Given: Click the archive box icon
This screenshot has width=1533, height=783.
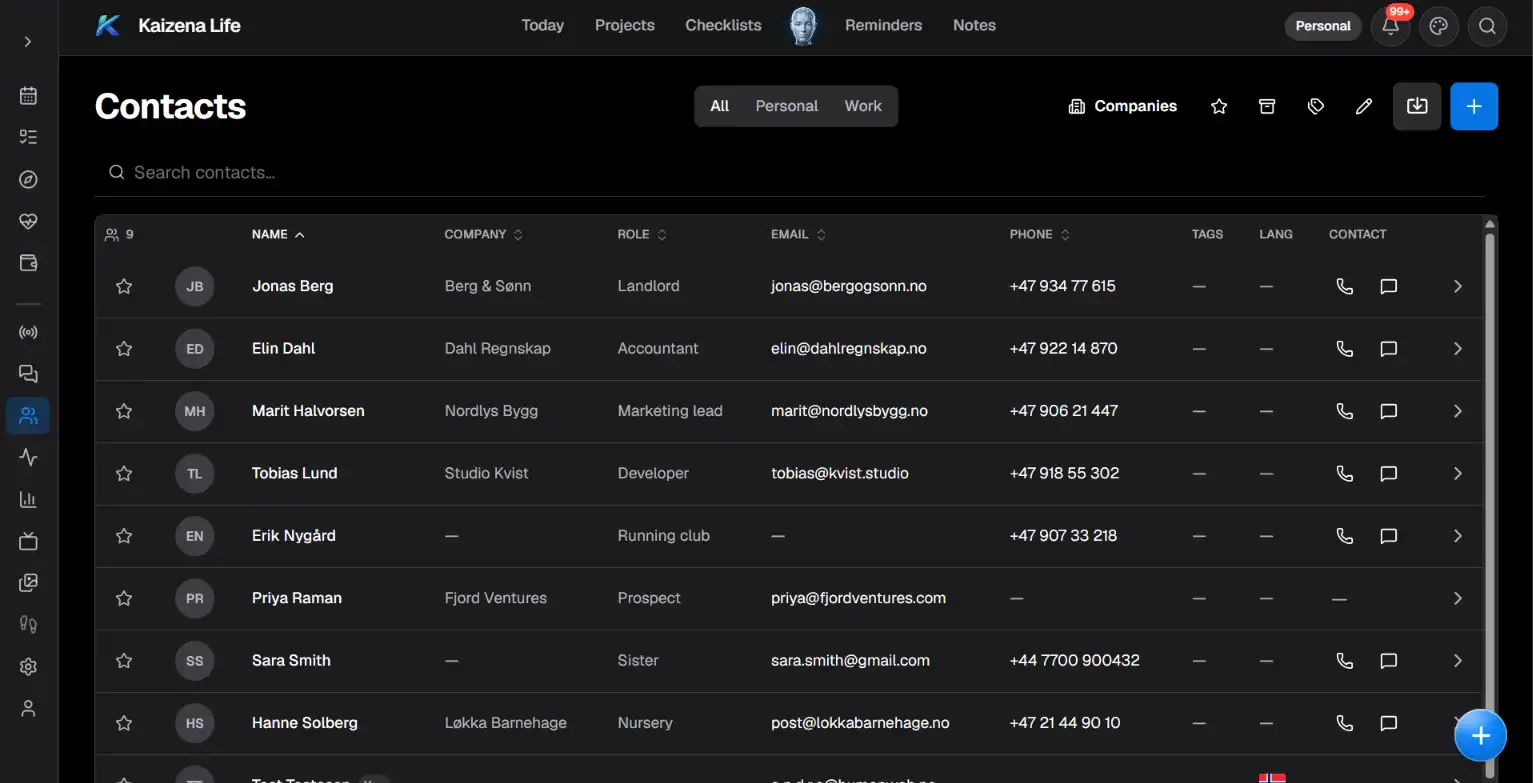Looking at the screenshot, I should 1267,106.
